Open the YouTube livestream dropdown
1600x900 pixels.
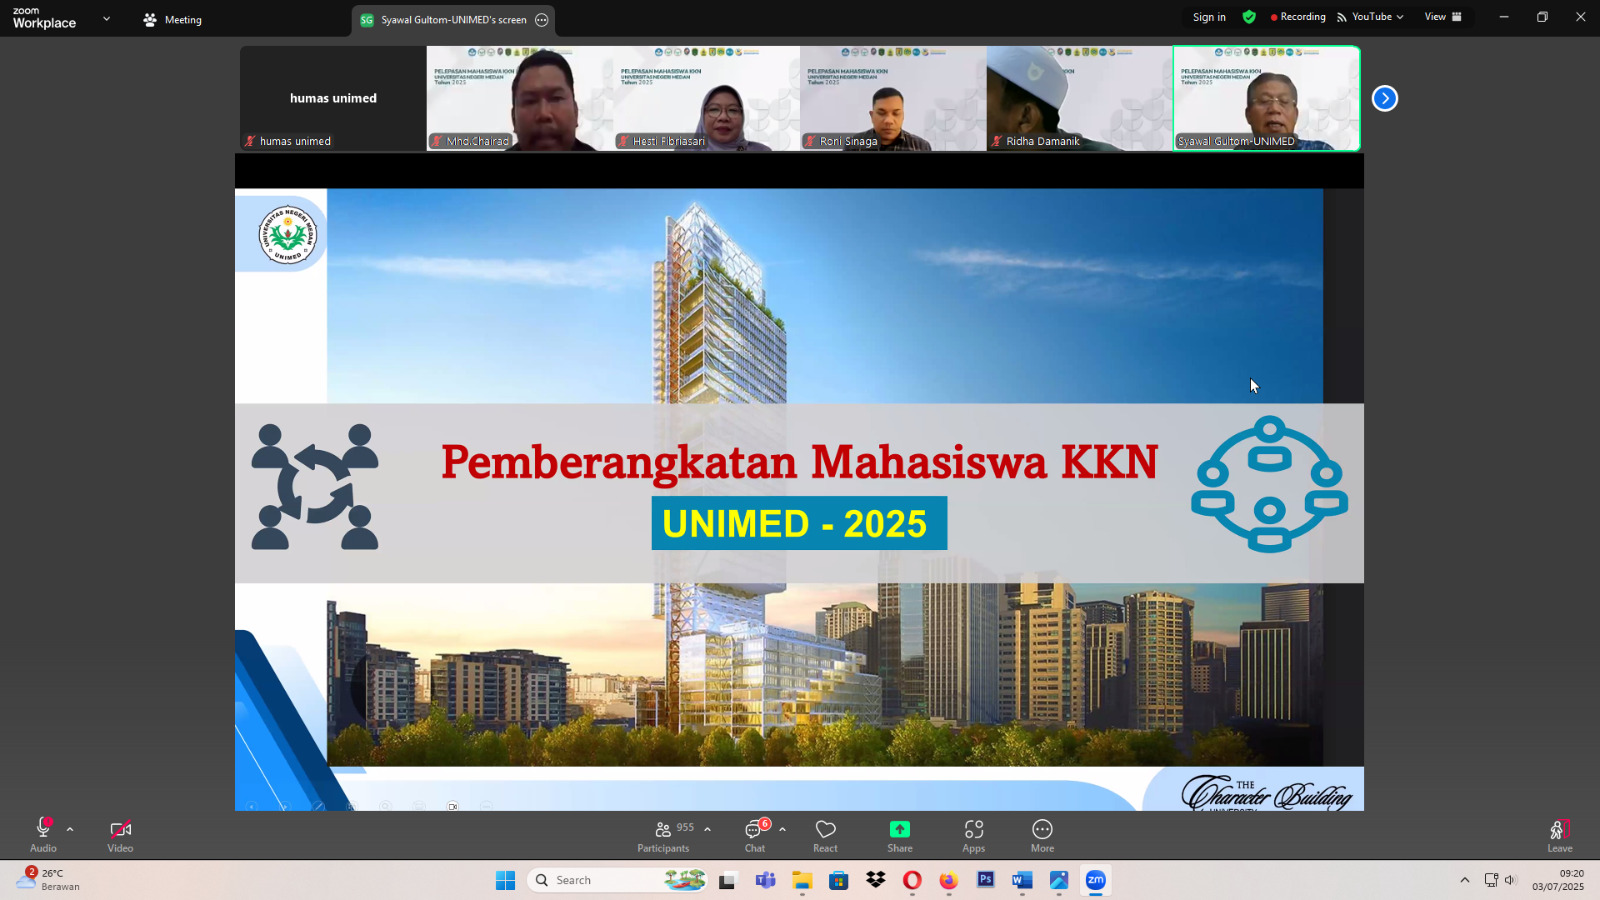[x=1371, y=17]
